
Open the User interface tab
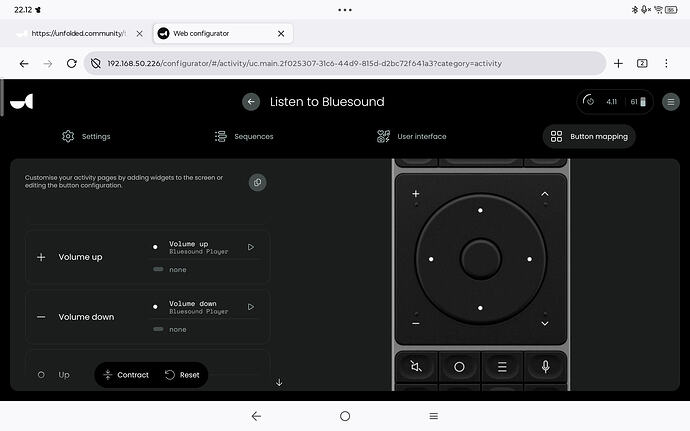click(411, 136)
